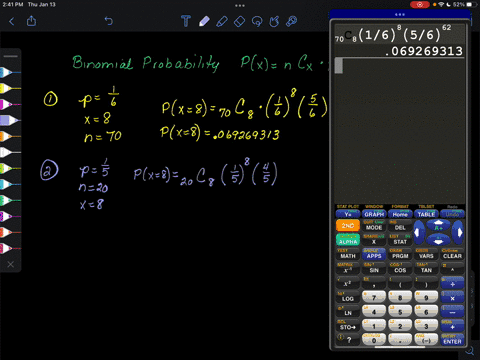Close the pen palette sidebar
This screenshot has width=480, height=360.
click(x=11, y=264)
